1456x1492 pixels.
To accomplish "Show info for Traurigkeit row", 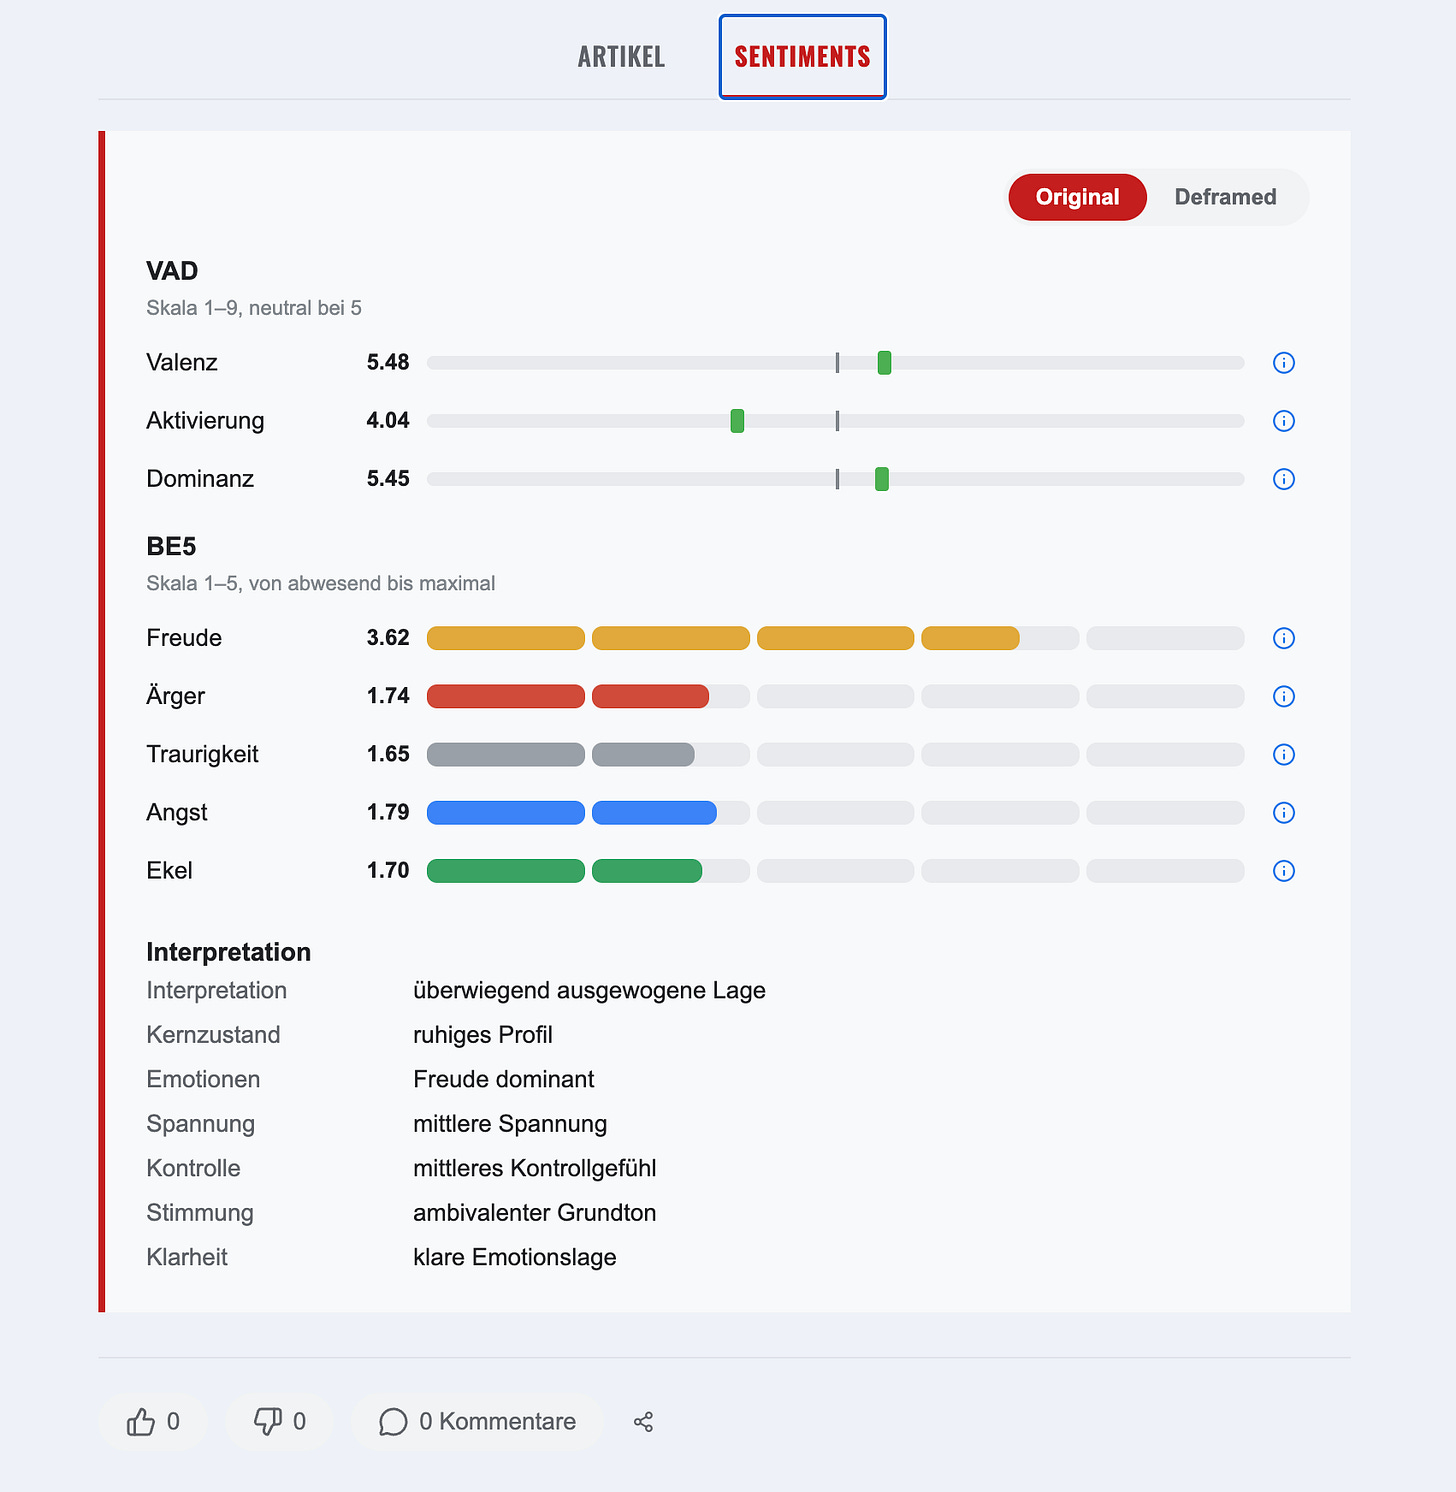I will pos(1284,754).
